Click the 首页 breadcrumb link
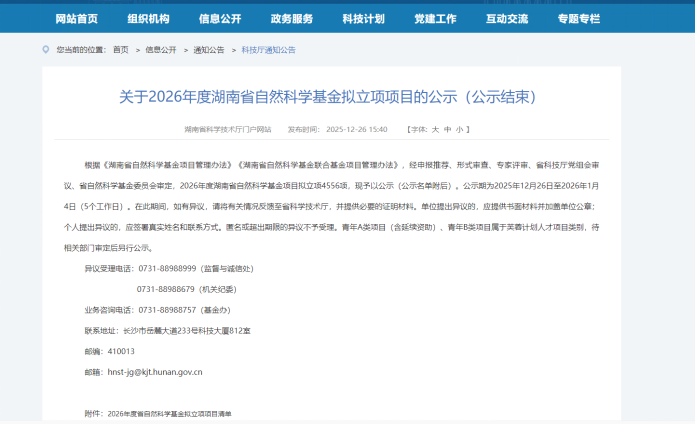Image resolution: width=695 pixels, height=425 pixels. point(120,49)
